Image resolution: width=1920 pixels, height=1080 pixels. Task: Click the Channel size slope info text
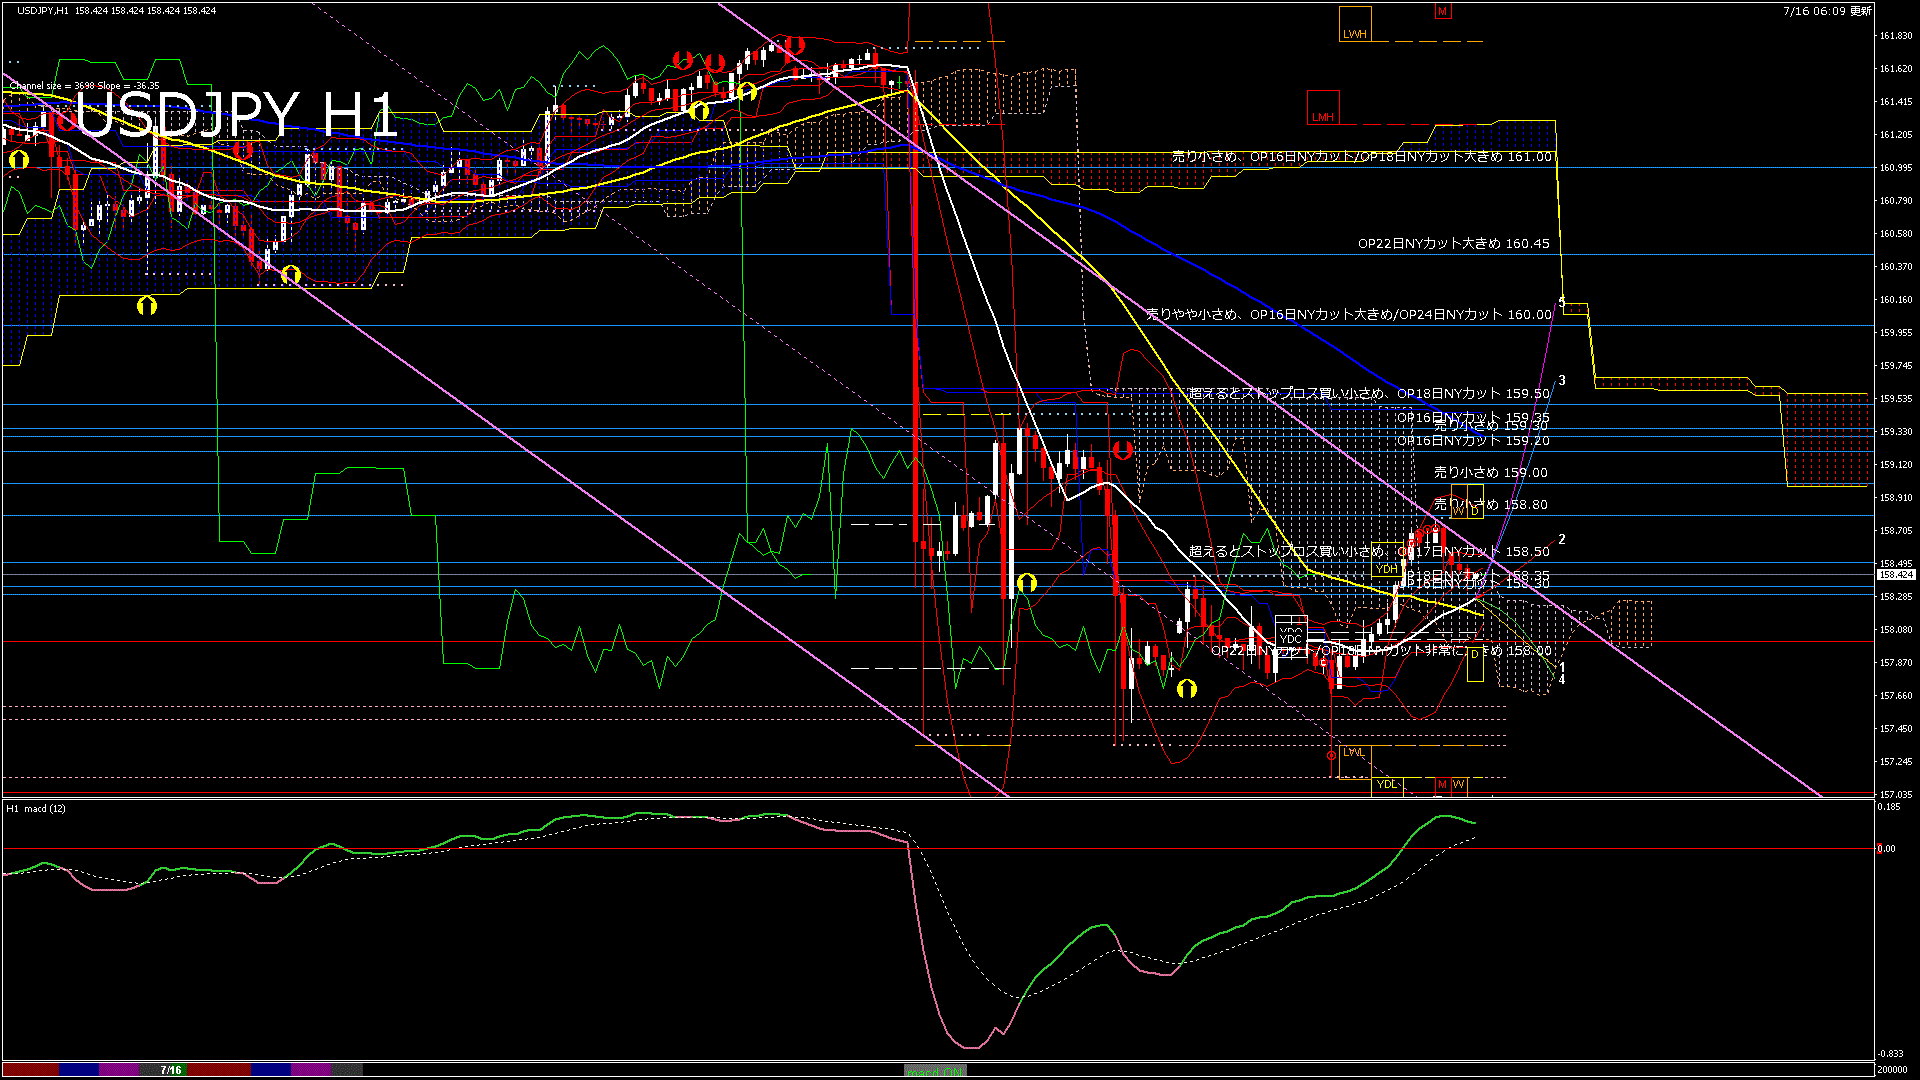point(84,86)
